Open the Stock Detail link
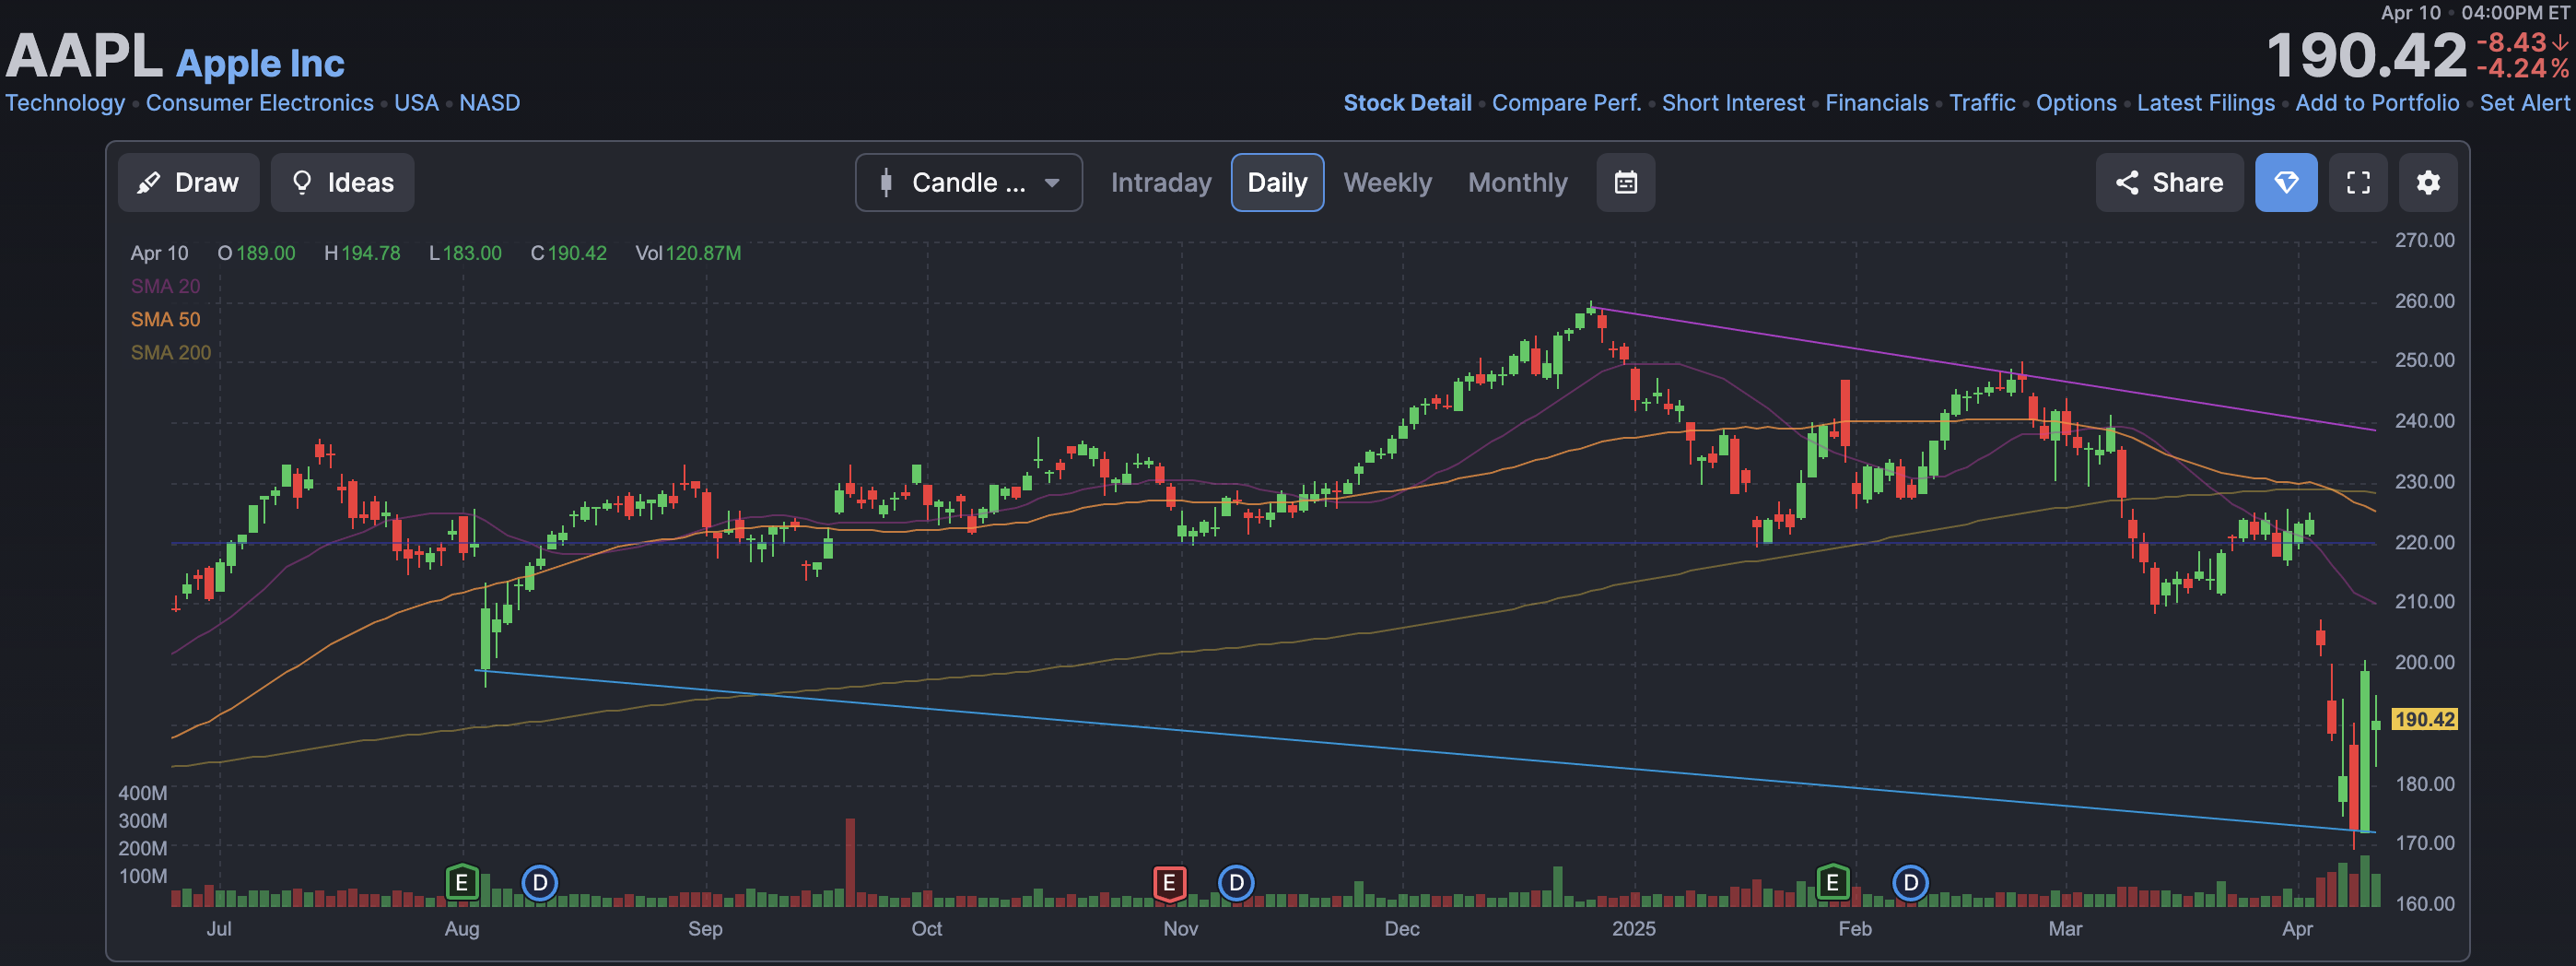This screenshot has height=966, width=2576. tap(1407, 103)
